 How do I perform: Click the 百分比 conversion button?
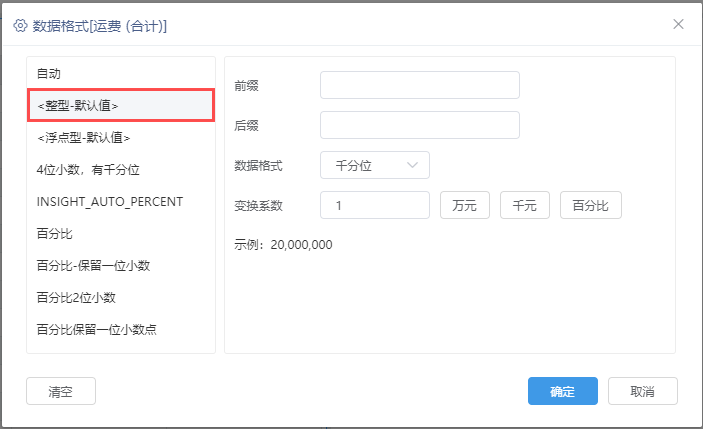pyautogui.click(x=590, y=205)
